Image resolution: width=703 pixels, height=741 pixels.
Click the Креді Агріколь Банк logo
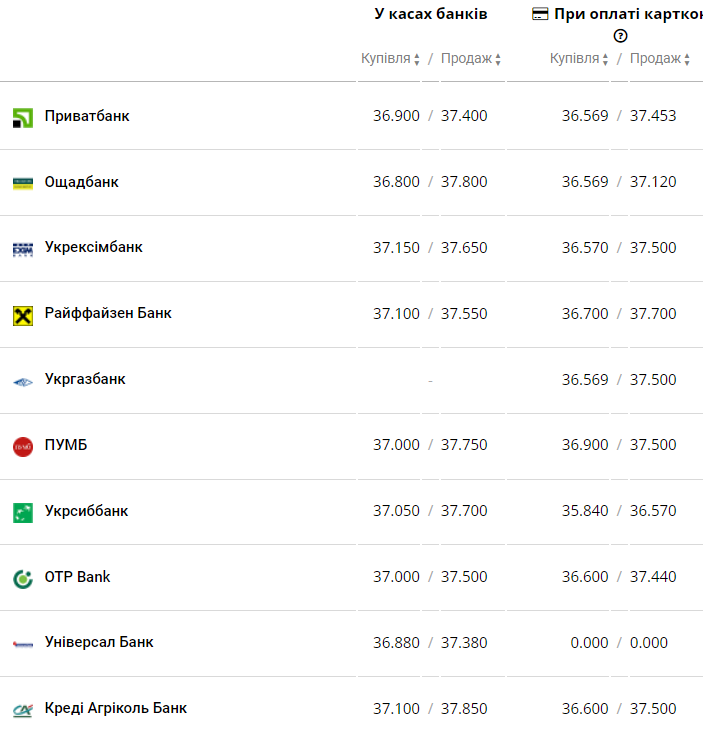coord(23,710)
